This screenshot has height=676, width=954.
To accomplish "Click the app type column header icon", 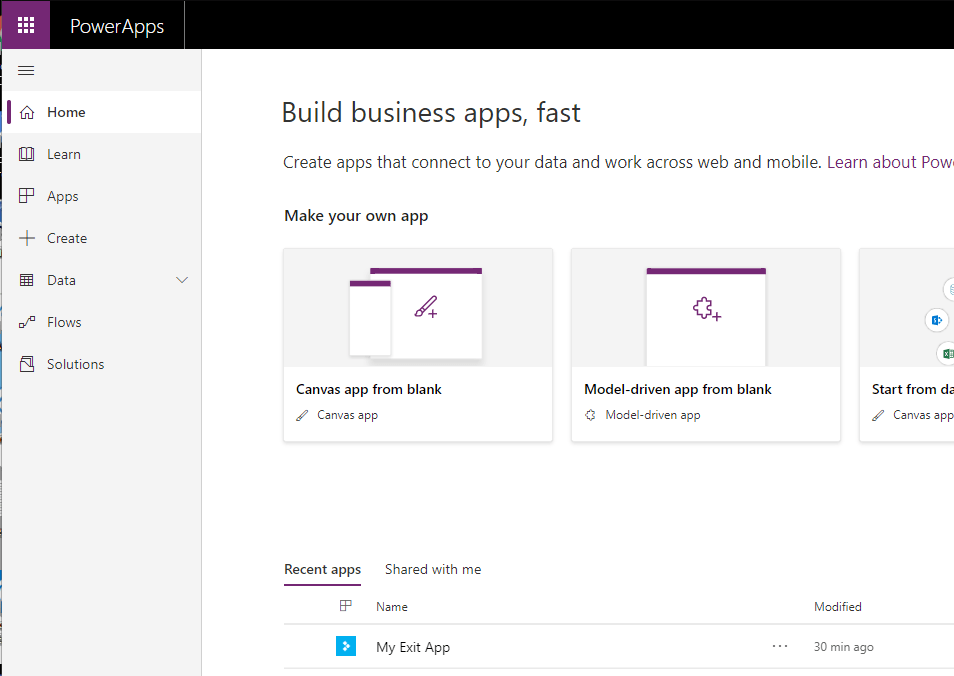I will [x=346, y=605].
